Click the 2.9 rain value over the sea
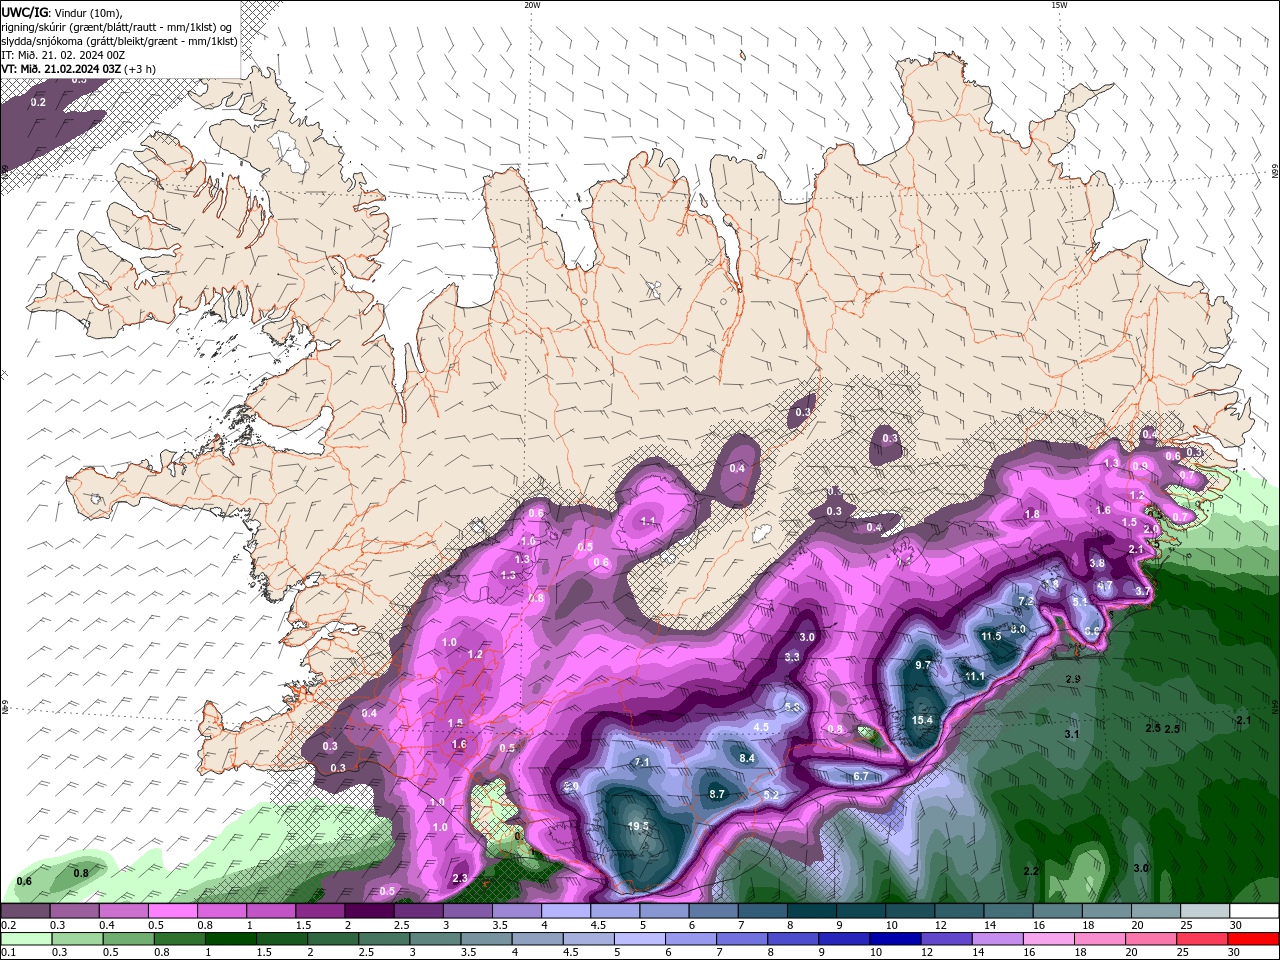1280x960 pixels. point(1073,679)
